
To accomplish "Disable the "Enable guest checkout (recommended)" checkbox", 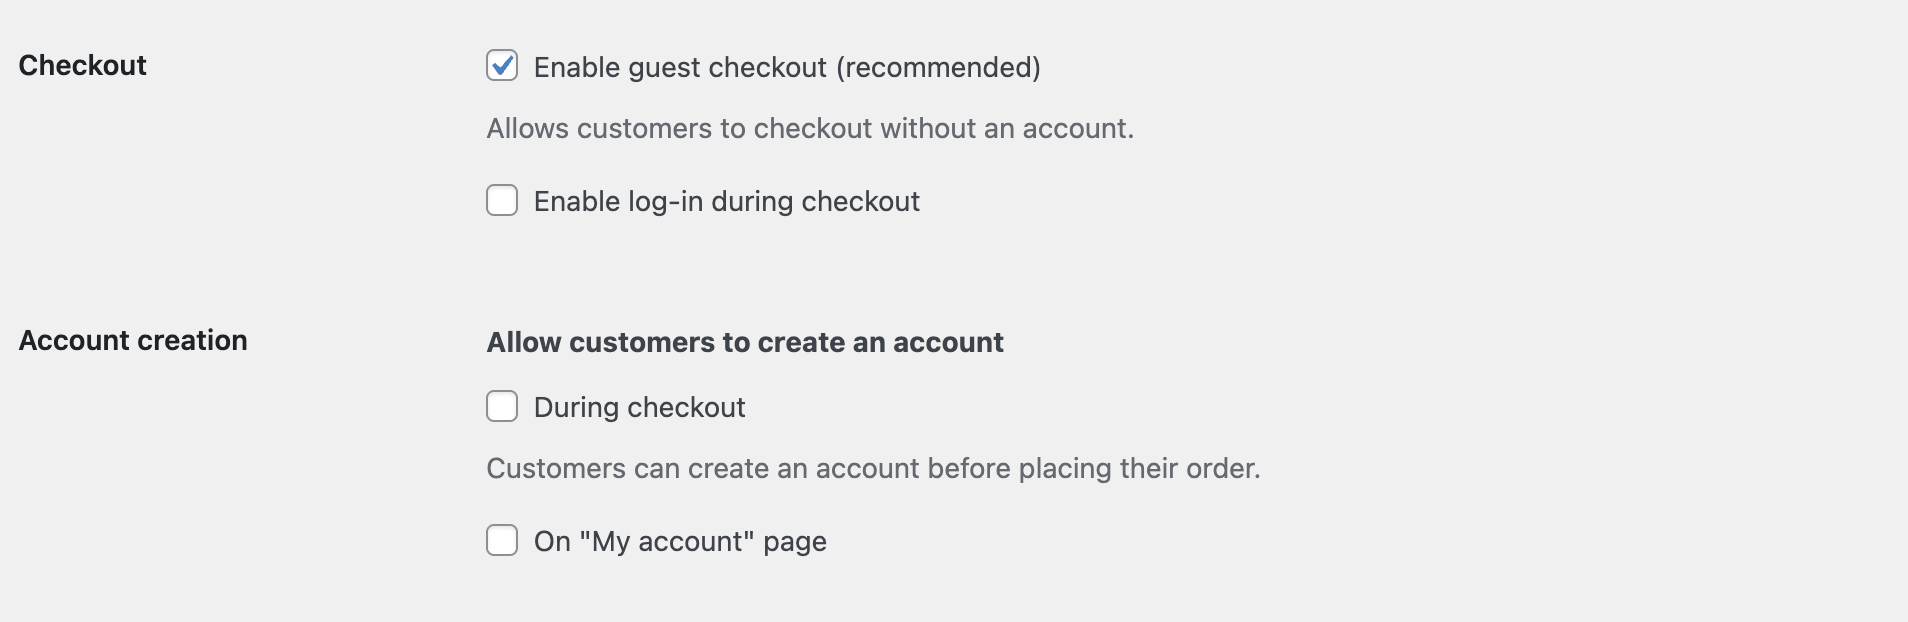I will coord(502,66).
